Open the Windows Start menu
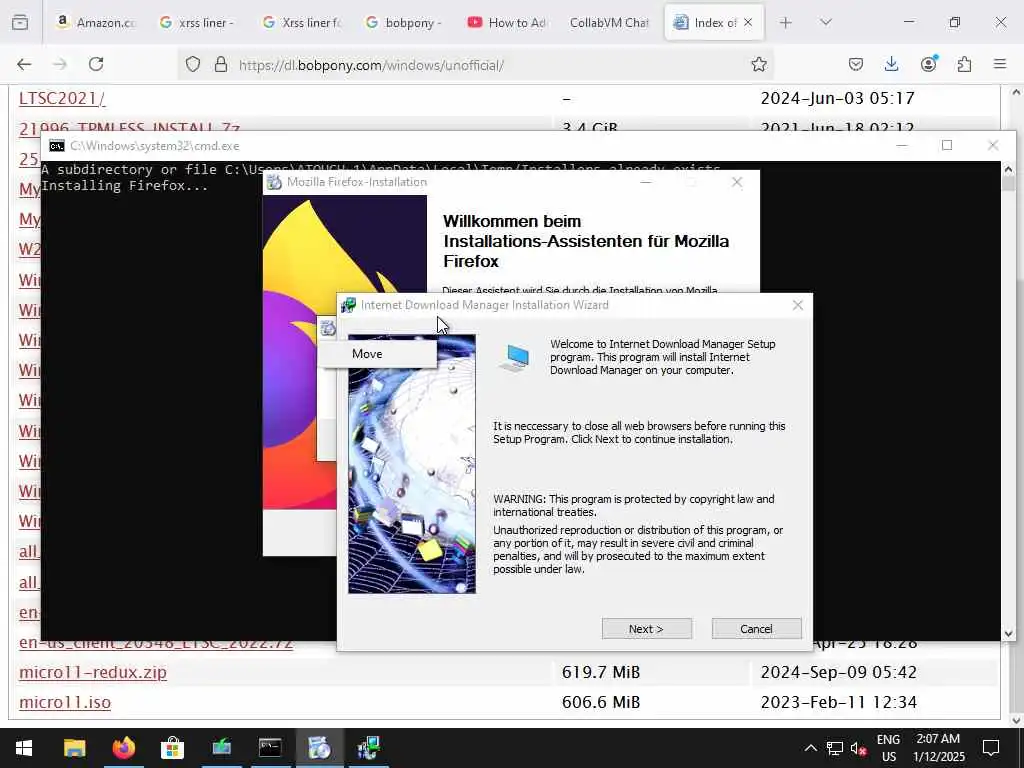The image size is (1024, 768). (x=24, y=748)
